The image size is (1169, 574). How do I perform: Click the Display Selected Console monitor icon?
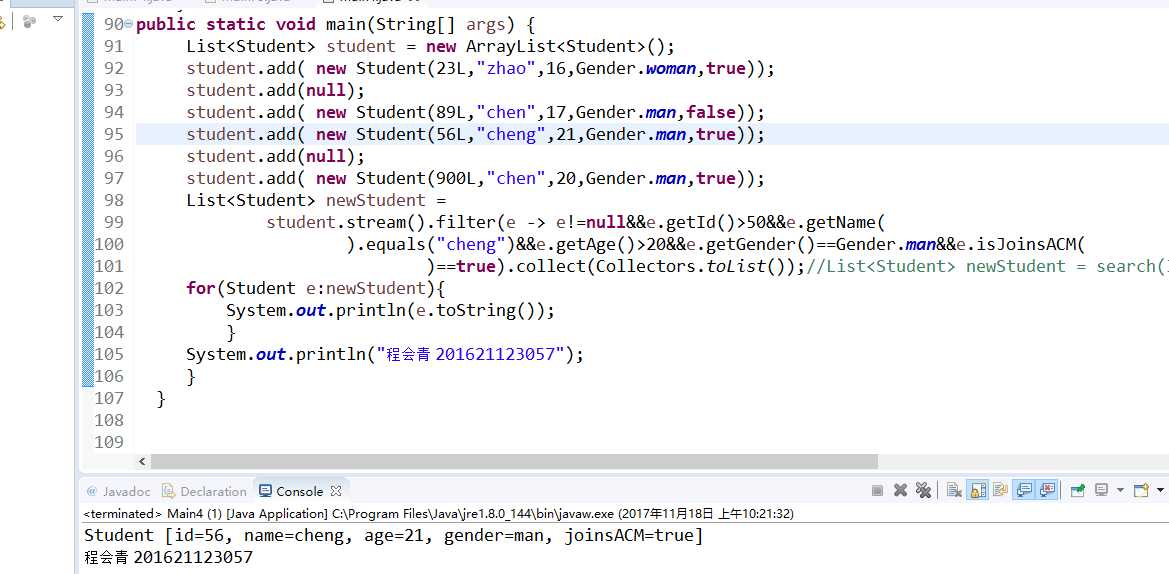(x=1101, y=491)
